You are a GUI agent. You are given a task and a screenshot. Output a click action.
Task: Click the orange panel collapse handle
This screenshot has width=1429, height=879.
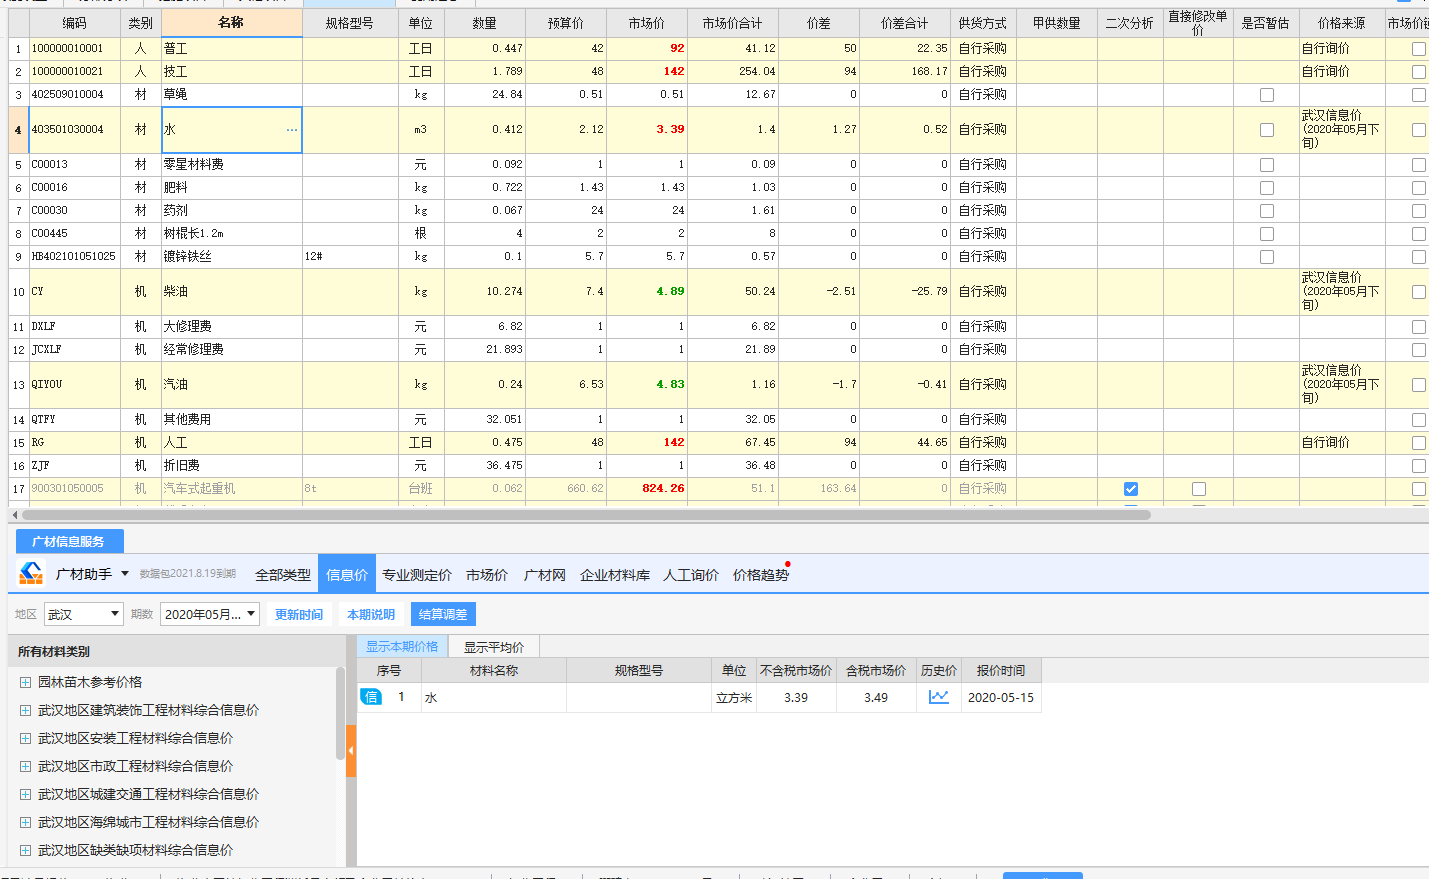click(351, 750)
